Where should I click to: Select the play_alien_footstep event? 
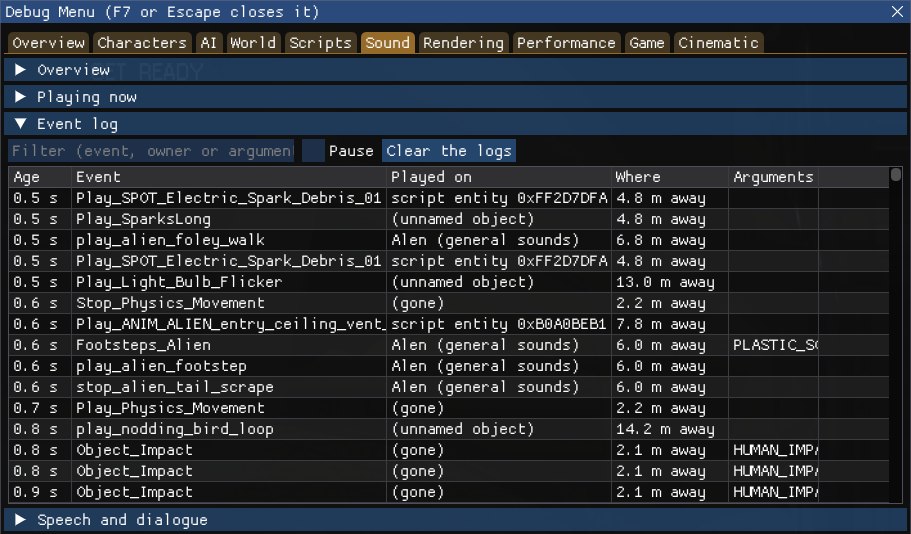click(x=449, y=366)
